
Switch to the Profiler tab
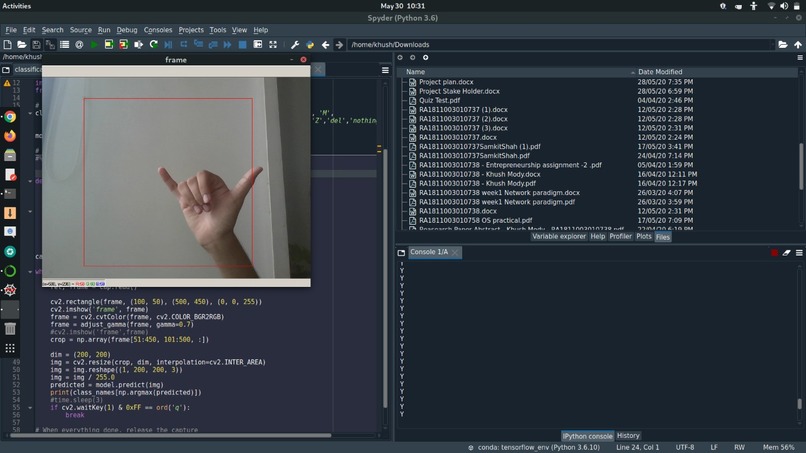coord(620,237)
